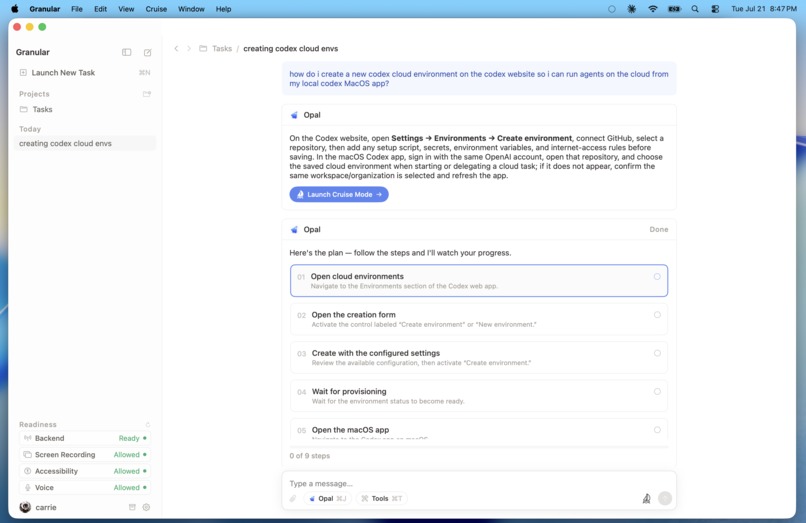Image resolution: width=806 pixels, height=523 pixels.
Task: Click the Done label on plan card
Action: coord(658,229)
